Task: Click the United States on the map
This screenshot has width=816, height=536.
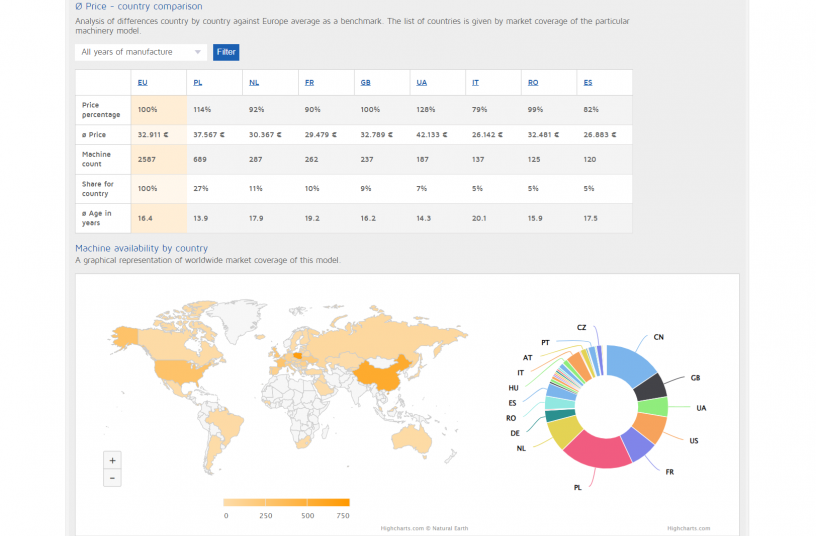Action: tap(180, 371)
